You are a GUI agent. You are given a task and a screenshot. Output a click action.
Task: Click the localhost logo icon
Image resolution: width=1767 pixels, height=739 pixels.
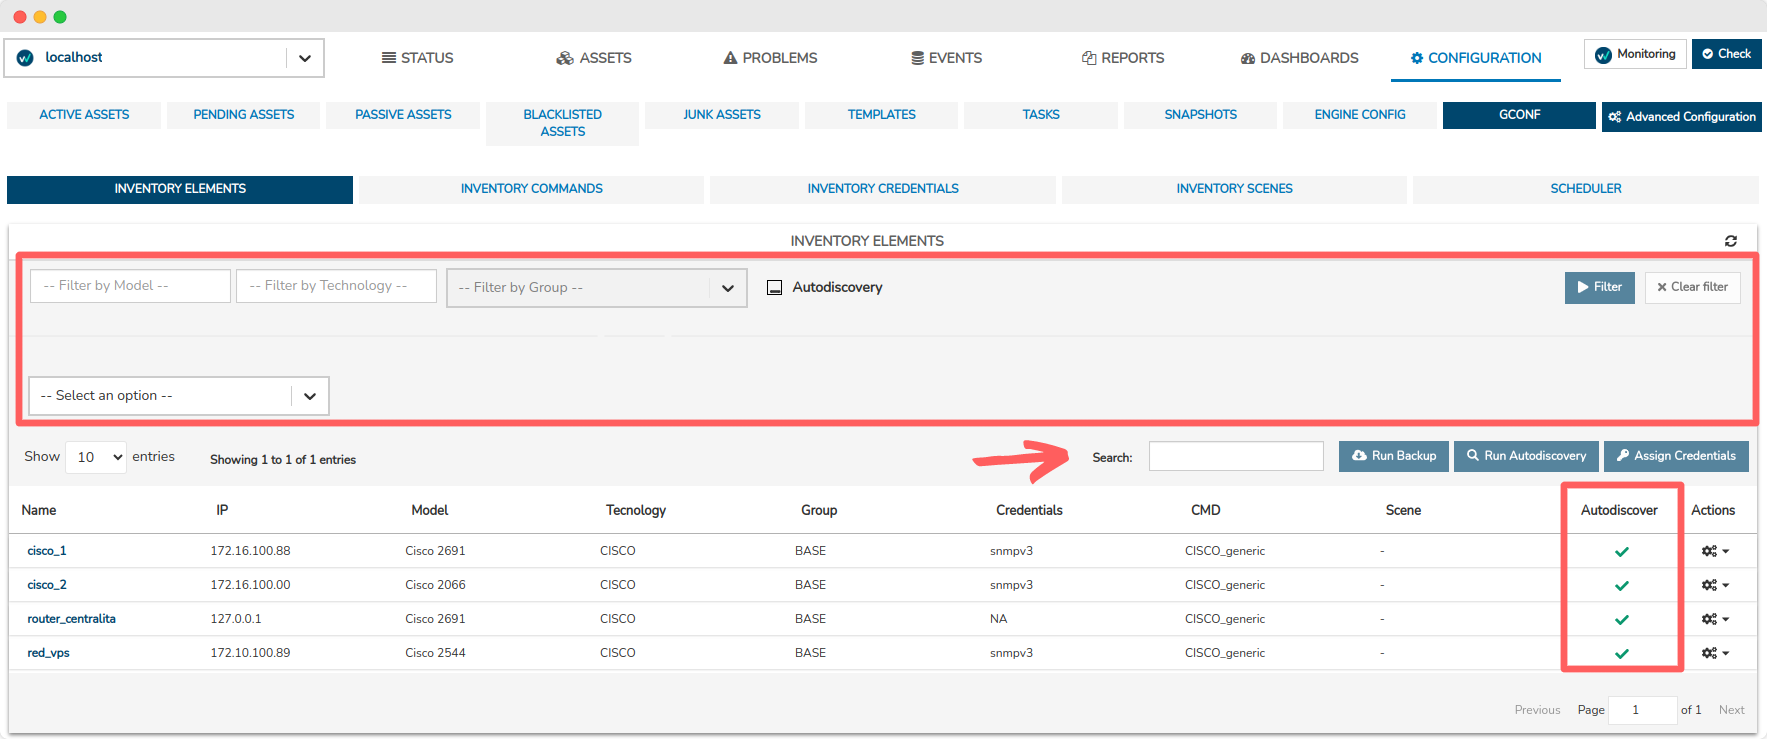click(25, 58)
